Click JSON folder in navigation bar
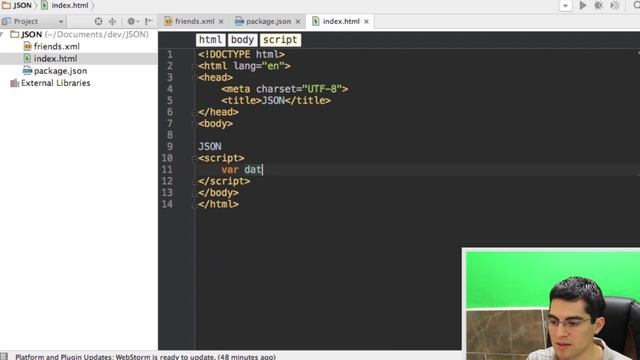Image resolution: width=640 pixels, height=360 pixels. [17, 5]
